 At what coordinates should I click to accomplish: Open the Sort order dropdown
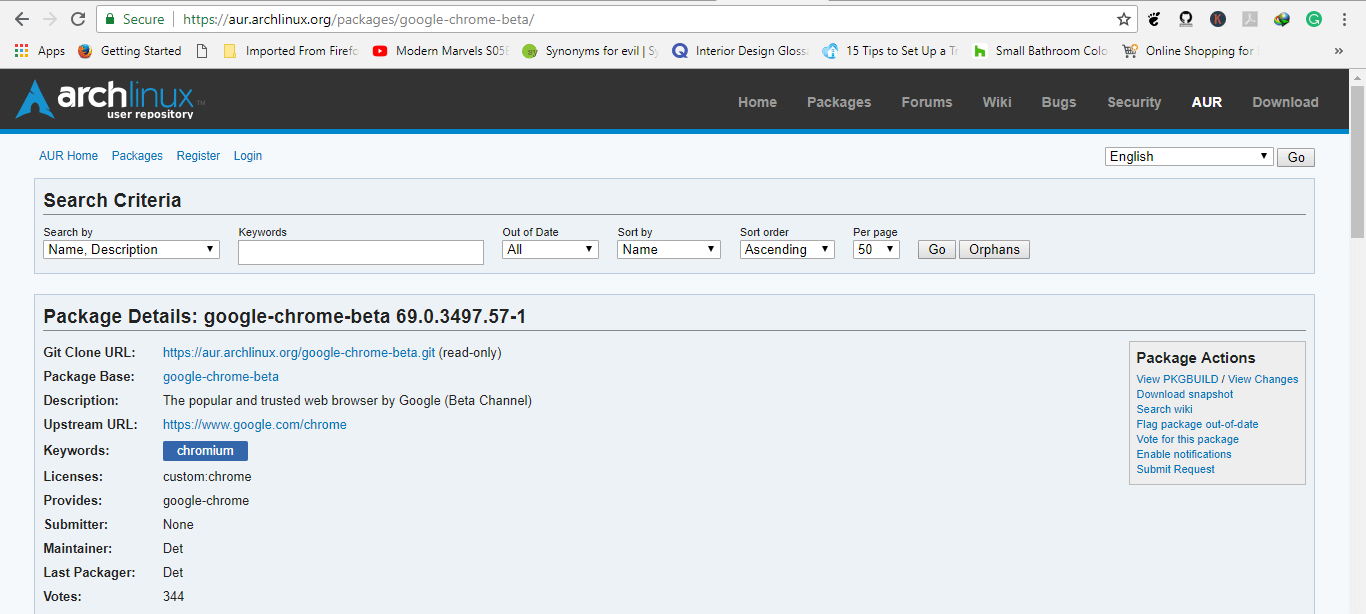(x=787, y=248)
